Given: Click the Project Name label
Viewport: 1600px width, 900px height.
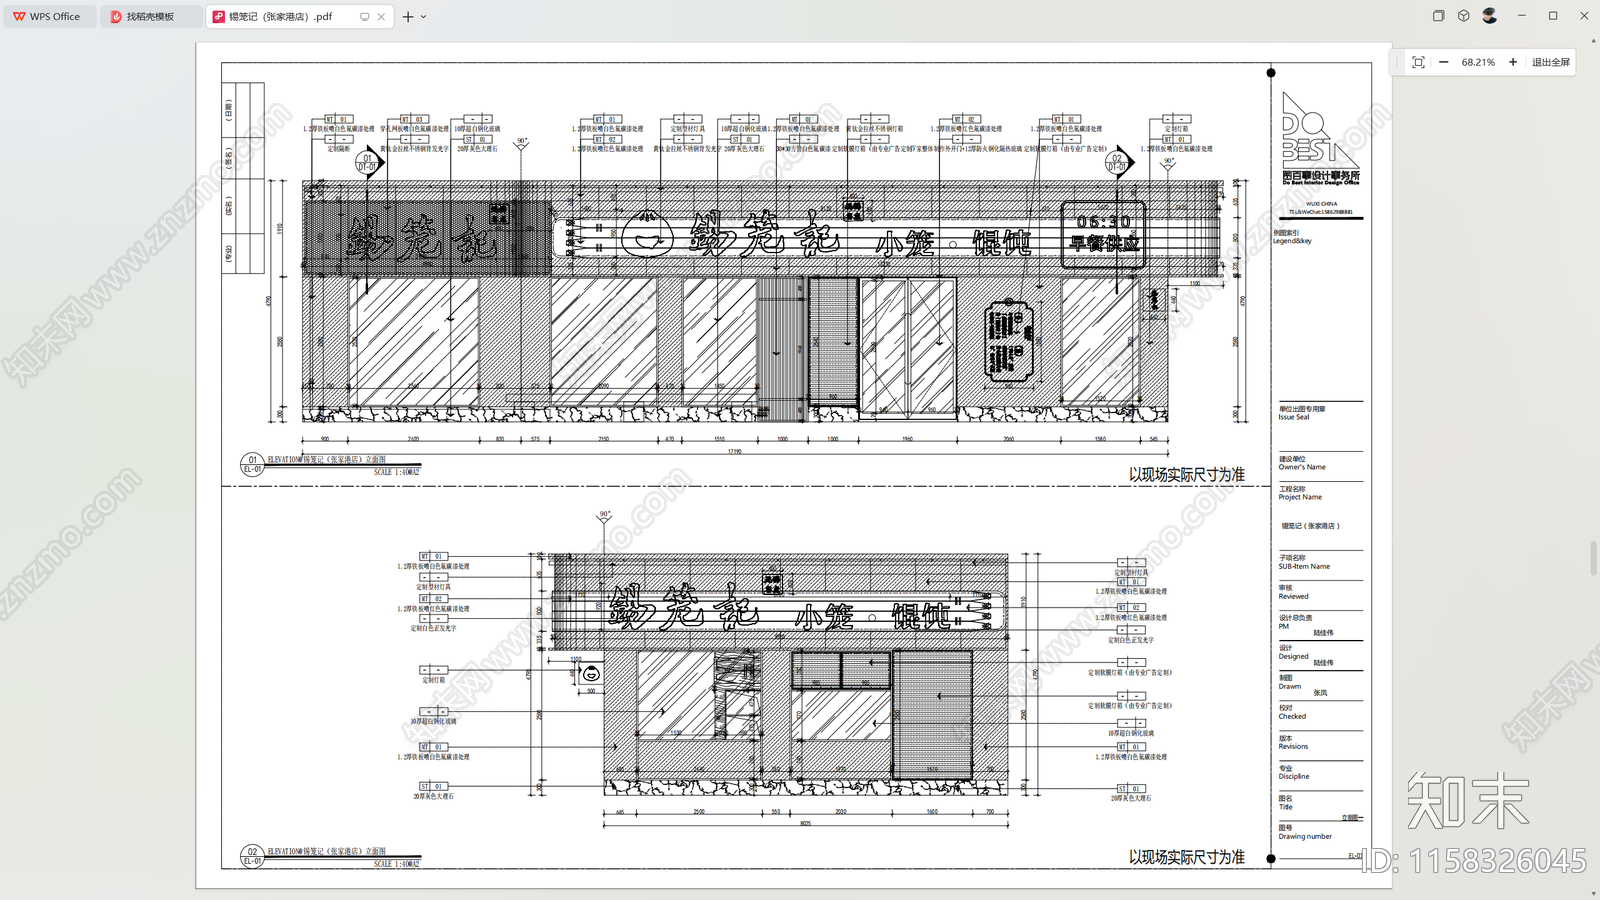Looking at the screenshot, I should 1300,497.
